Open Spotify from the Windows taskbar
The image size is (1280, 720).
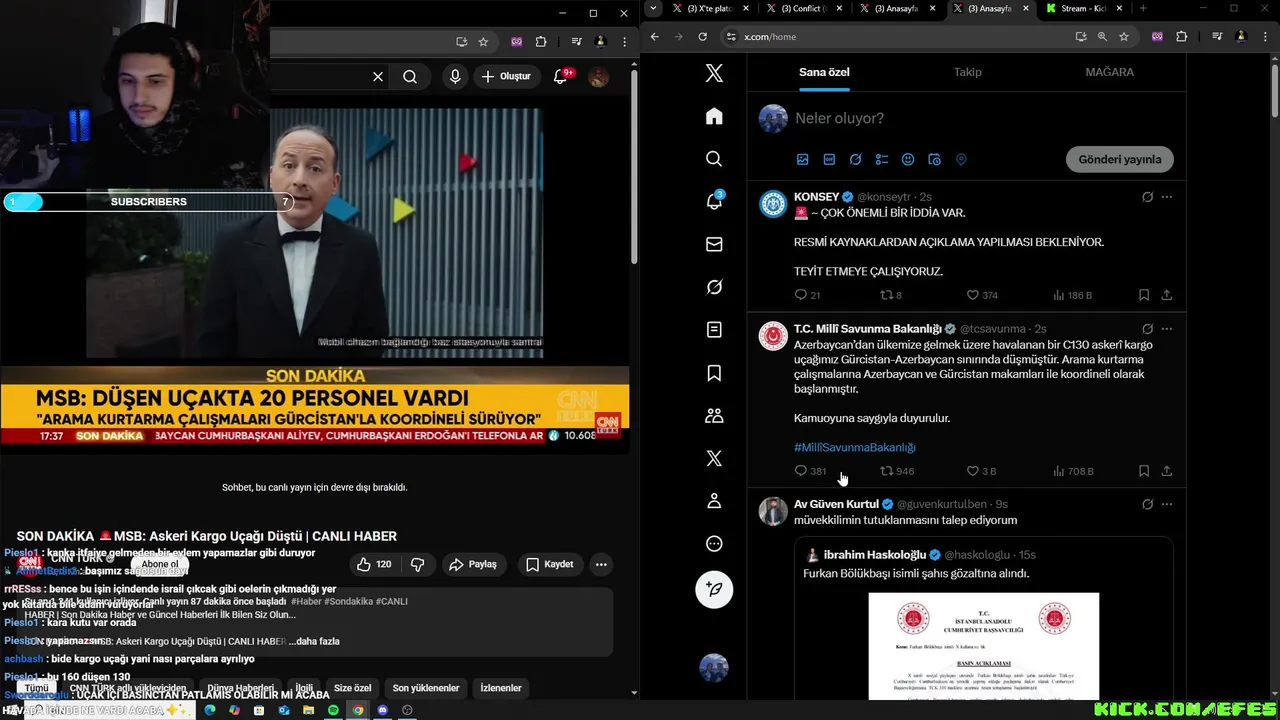point(333,710)
